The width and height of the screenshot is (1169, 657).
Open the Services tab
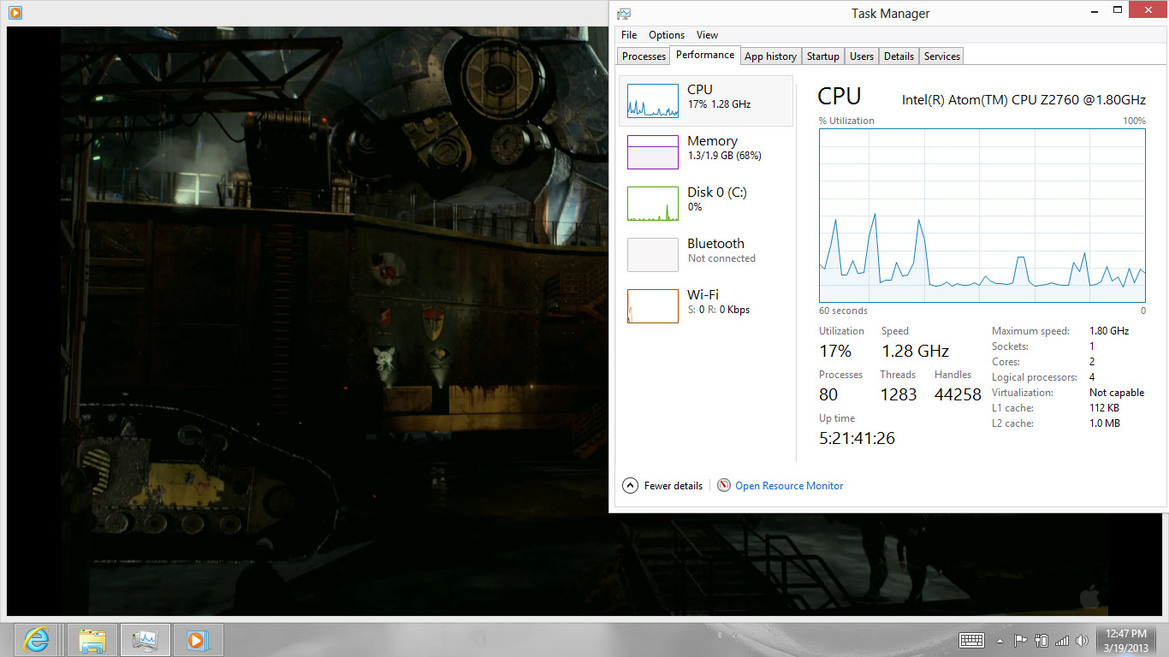point(942,56)
